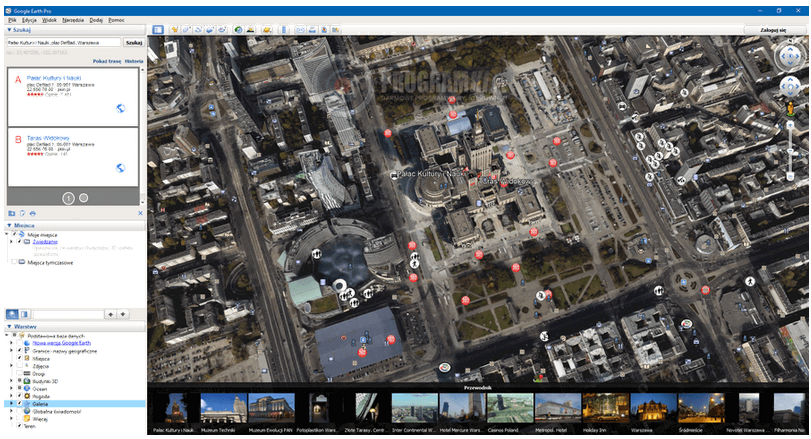Collapse the Miejsca panel header
The height and width of the screenshot is (439, 811).
(x=75, y=225)
